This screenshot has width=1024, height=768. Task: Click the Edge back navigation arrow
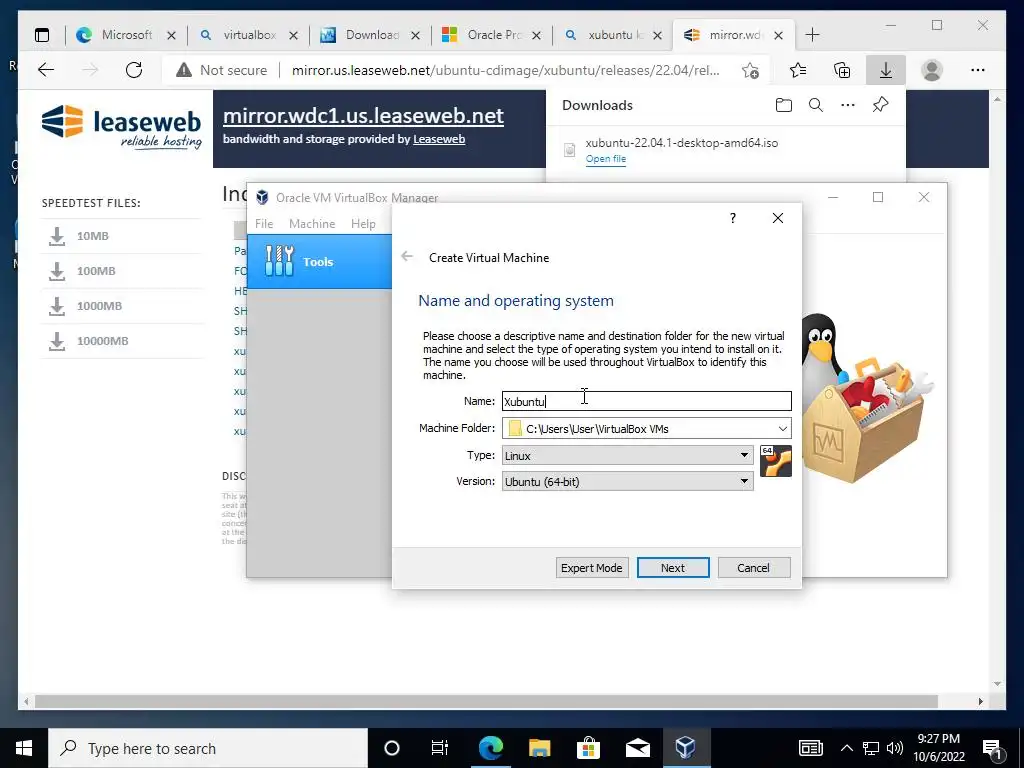46,70
